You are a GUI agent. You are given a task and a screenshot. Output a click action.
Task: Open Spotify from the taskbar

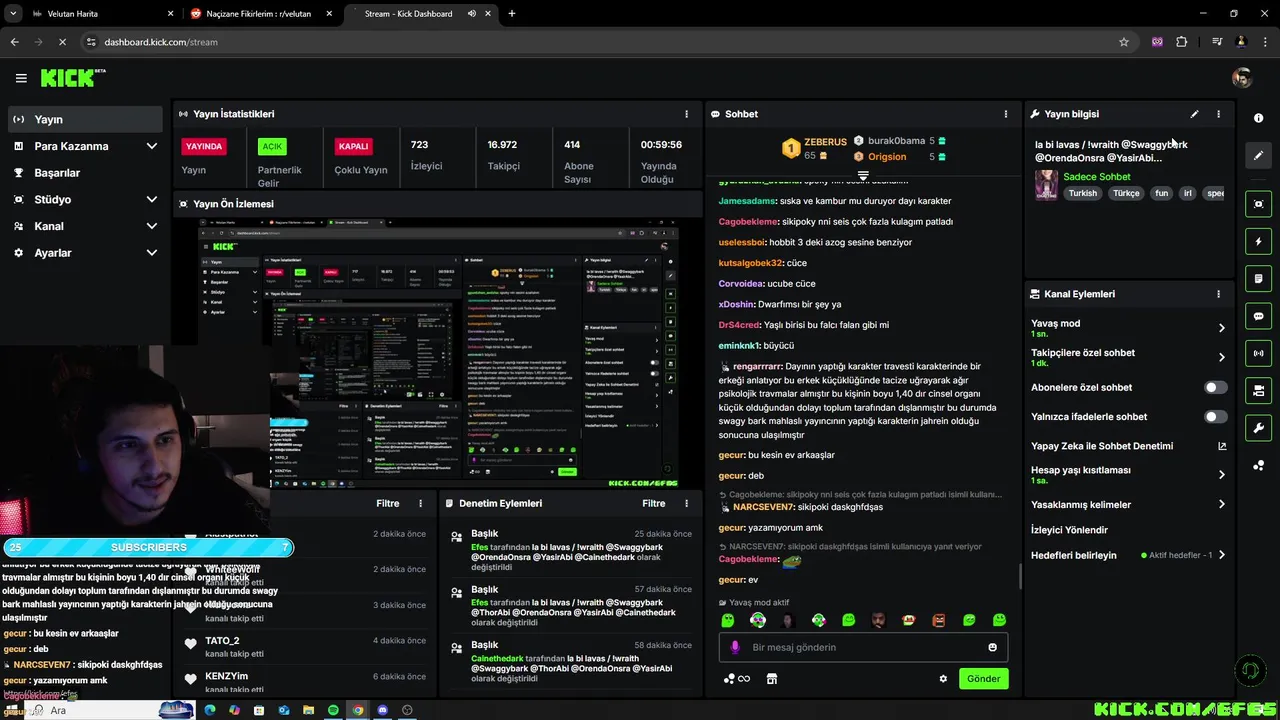coord(333,710)
